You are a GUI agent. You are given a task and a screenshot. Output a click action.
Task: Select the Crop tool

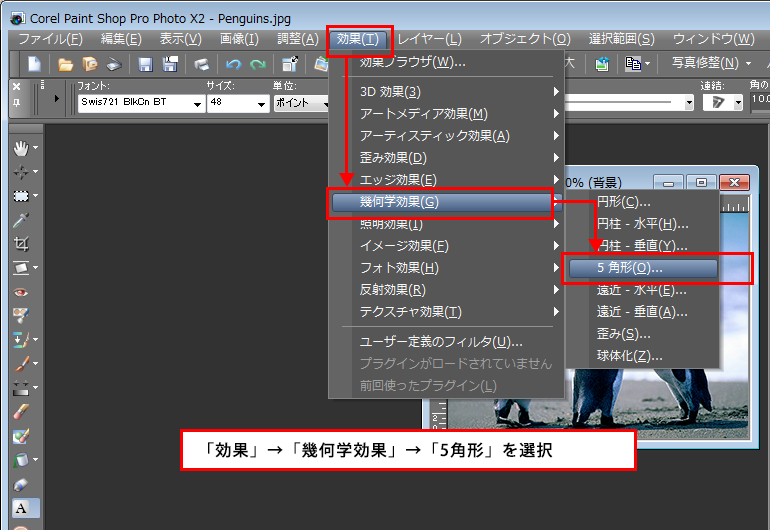(x=21, y=244)
